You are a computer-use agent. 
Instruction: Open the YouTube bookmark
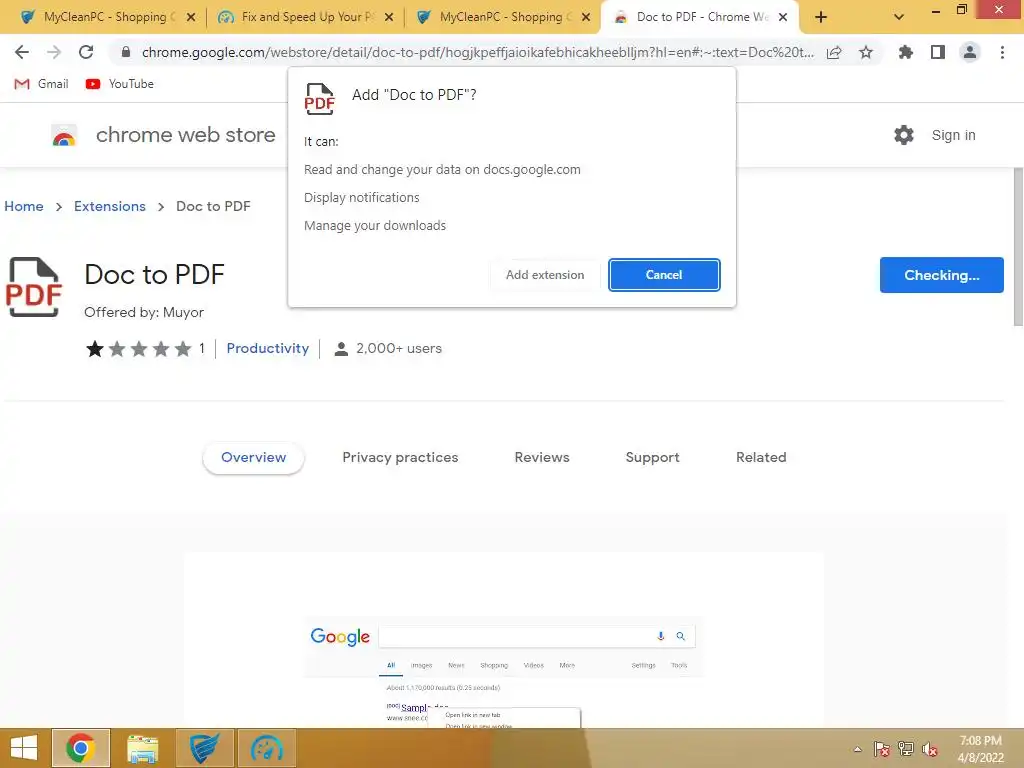click(x=120, y=84)
